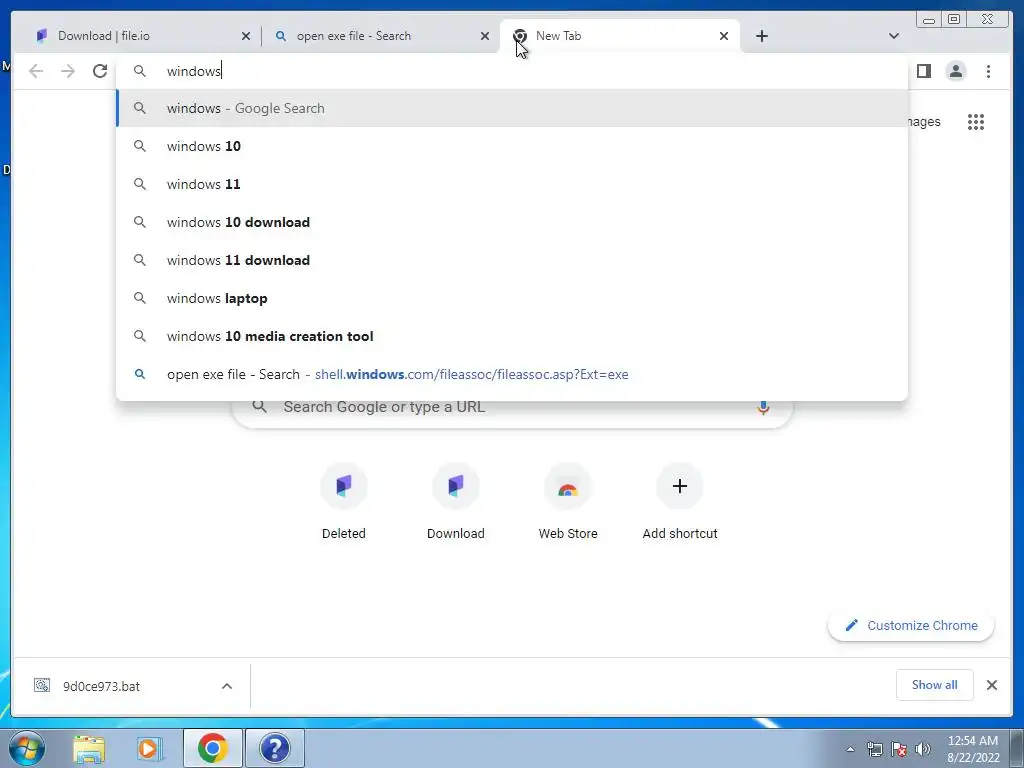Click the browser forward arrow

[68, 71]
